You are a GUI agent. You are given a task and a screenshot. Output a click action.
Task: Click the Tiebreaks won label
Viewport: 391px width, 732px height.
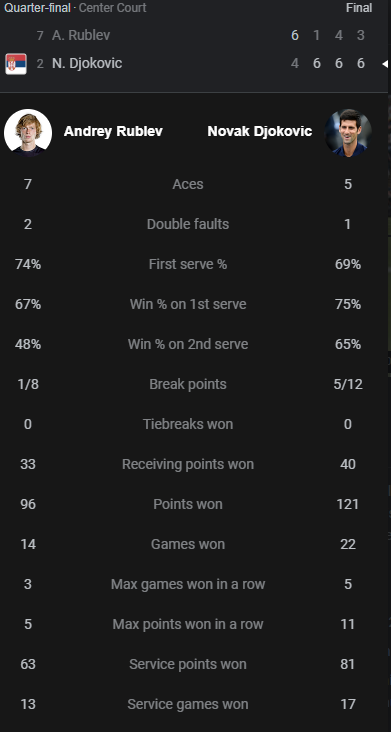pos(188,424)
